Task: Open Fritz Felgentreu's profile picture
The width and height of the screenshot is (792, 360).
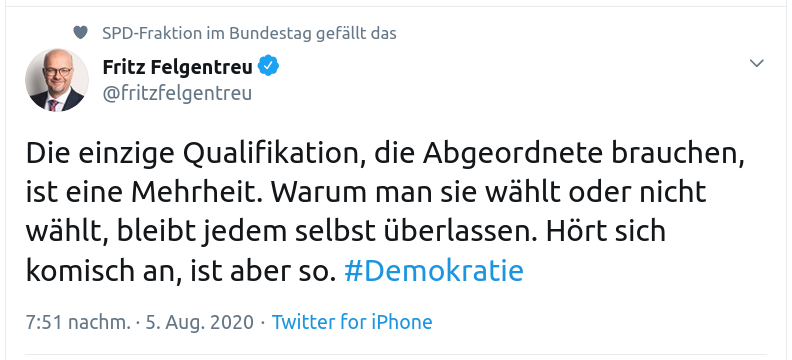Action: [57, 80]
